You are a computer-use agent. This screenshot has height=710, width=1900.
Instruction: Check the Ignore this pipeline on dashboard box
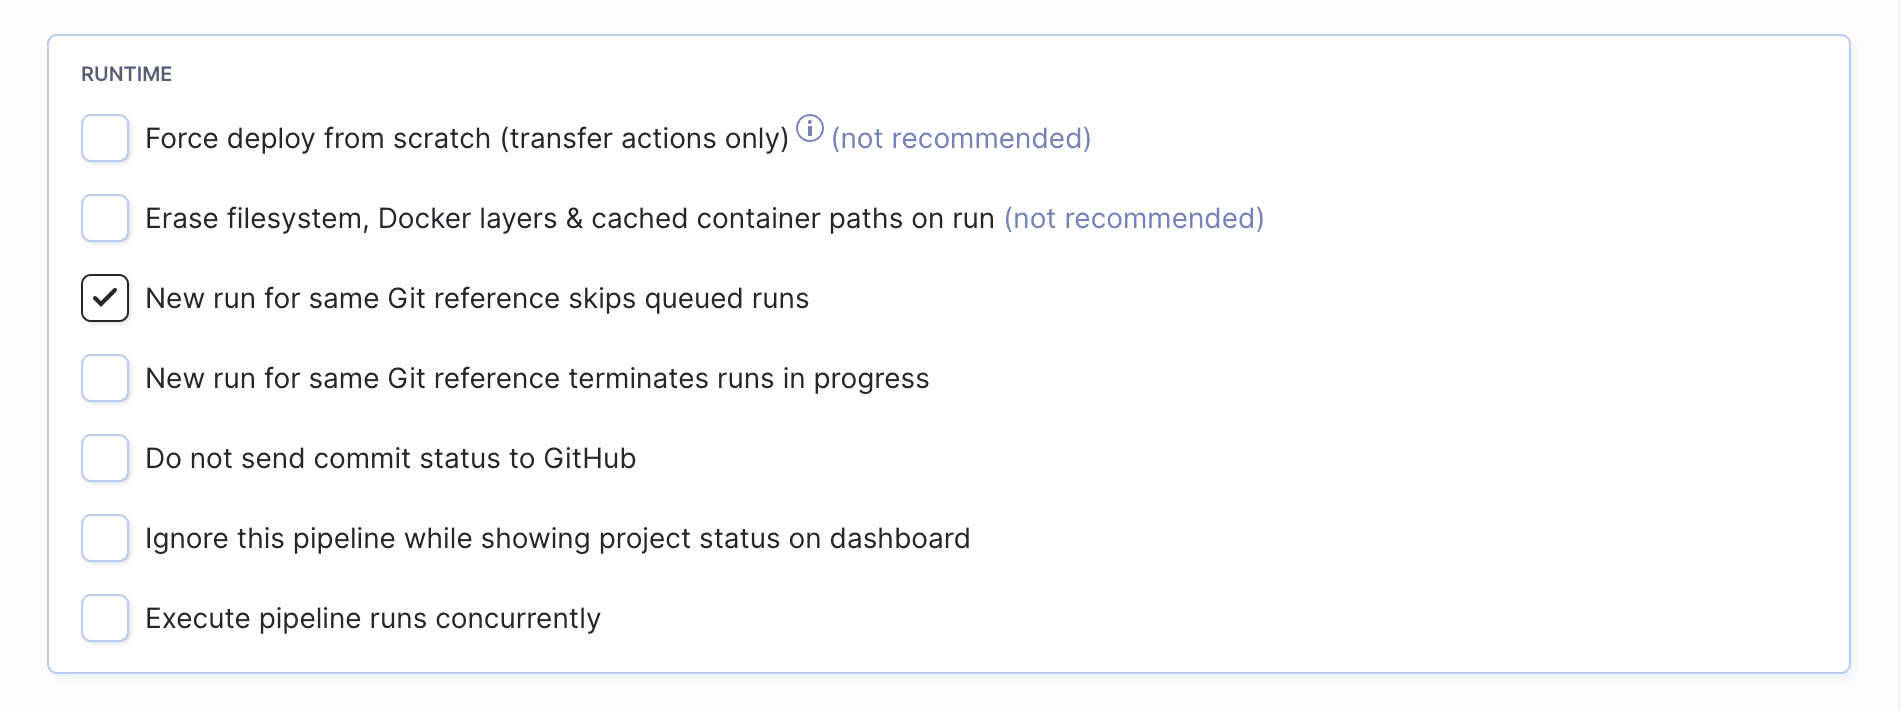click(x=105, y=538)
